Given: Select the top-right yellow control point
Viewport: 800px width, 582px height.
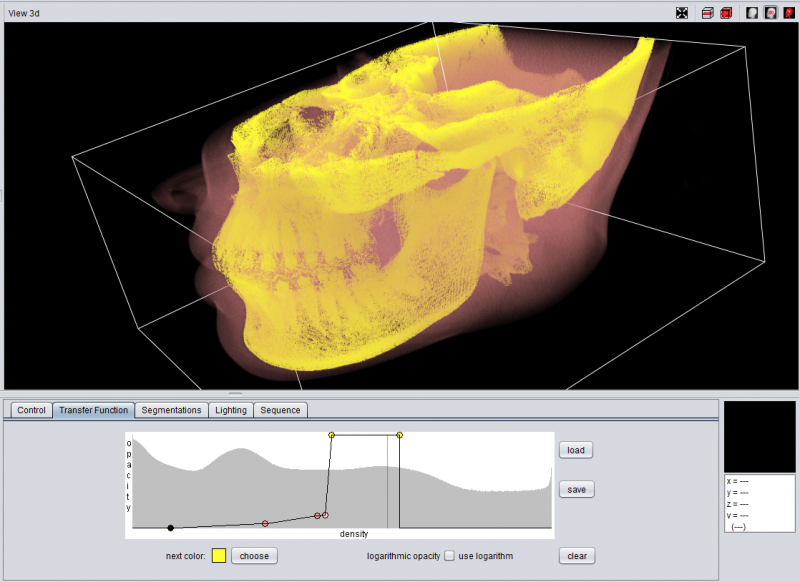Looking at the screenshot, I should click(400, 435).
